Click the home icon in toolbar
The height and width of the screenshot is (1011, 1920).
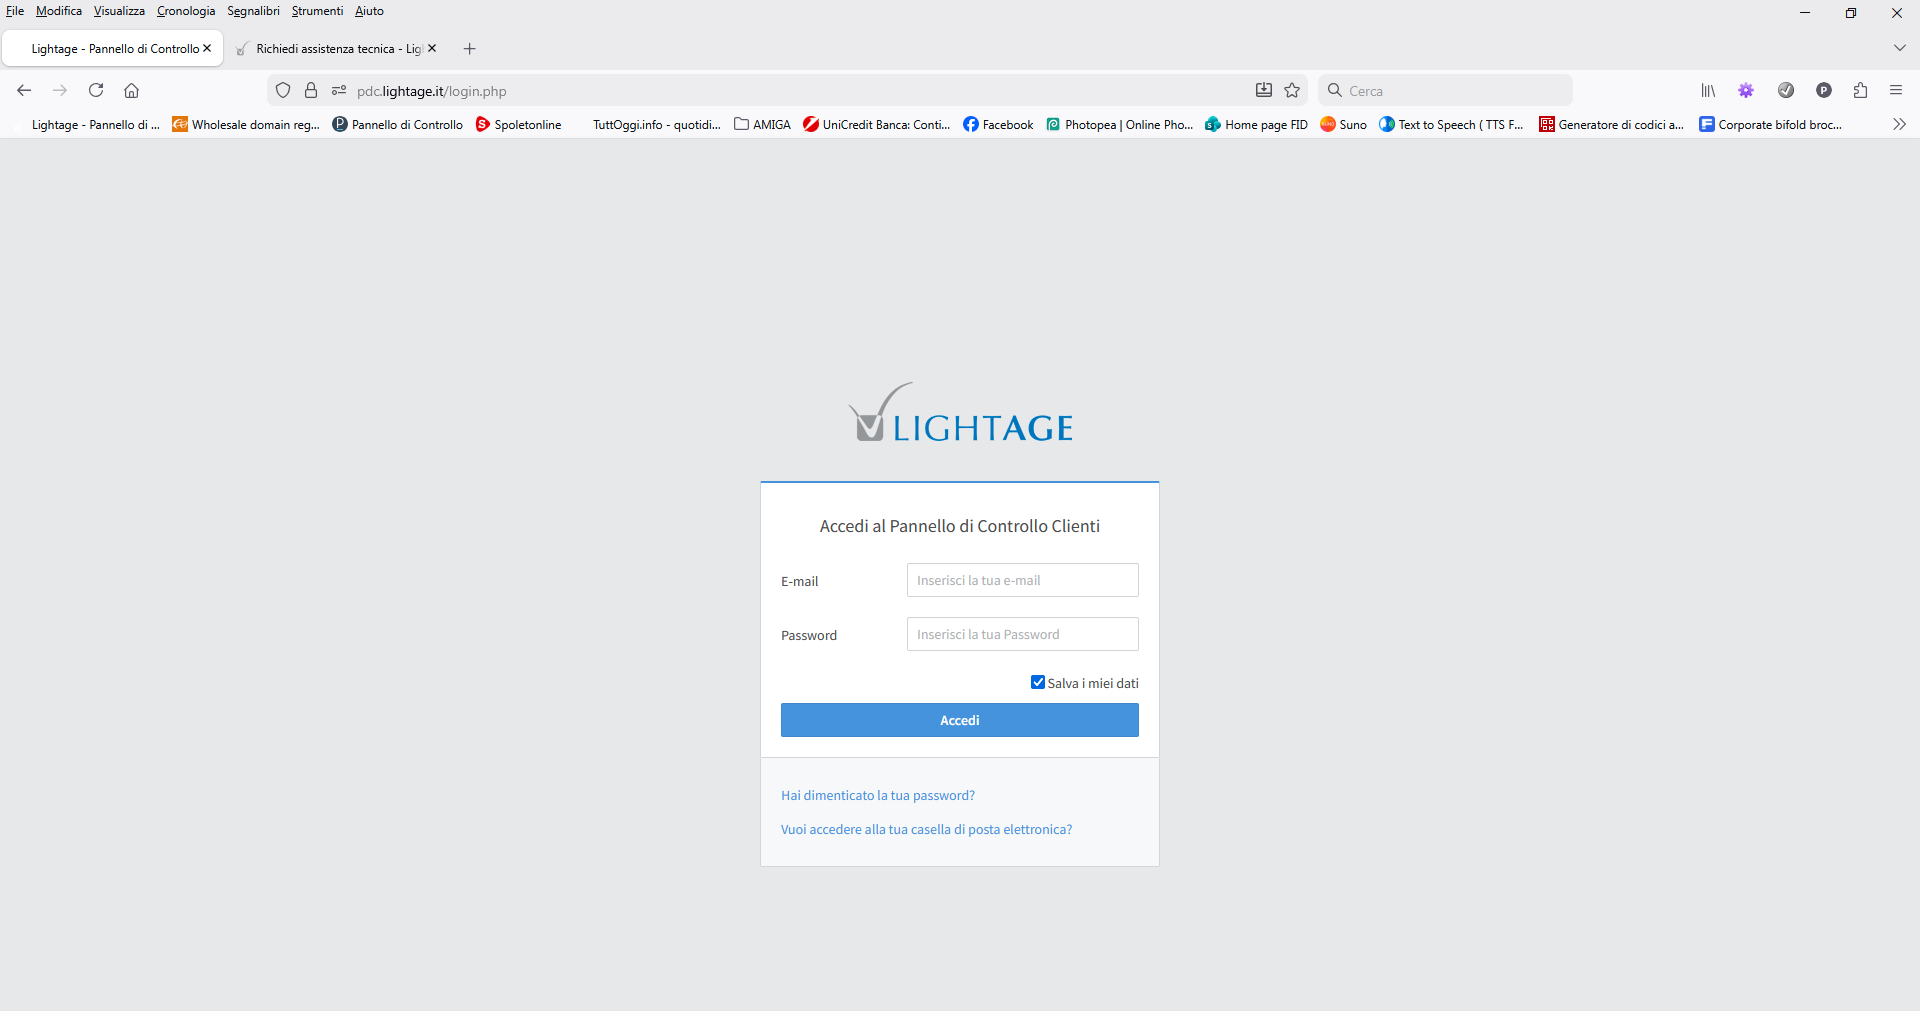(x=131, y=90)
